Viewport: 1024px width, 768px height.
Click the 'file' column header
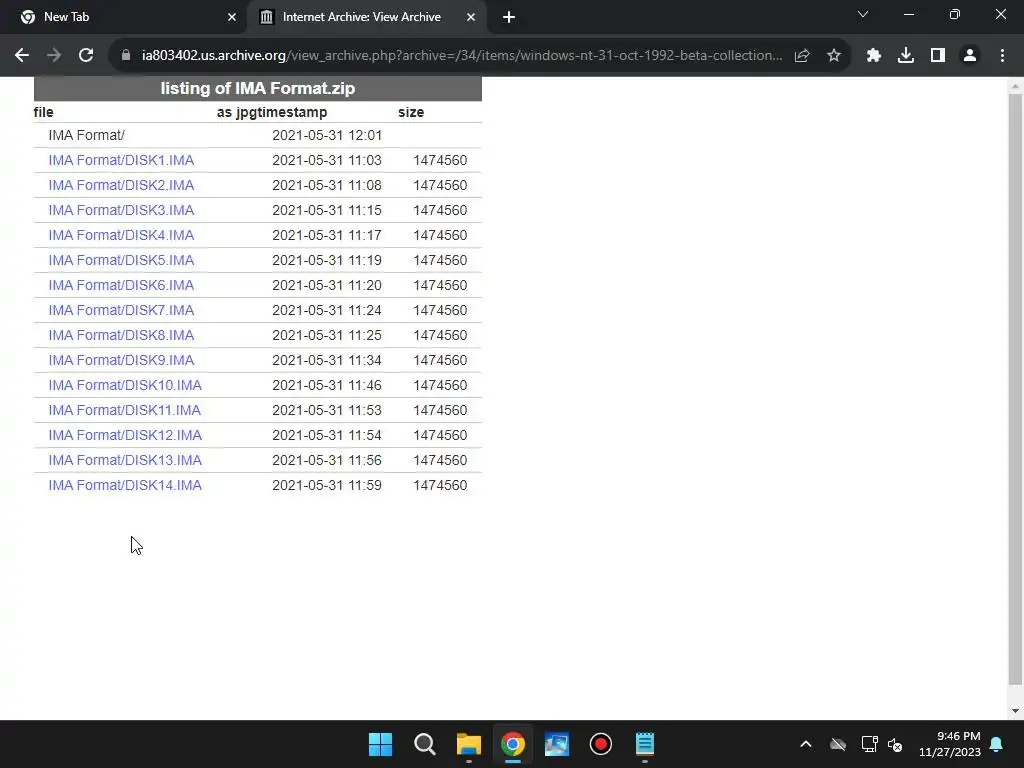(x=43, y=112)
